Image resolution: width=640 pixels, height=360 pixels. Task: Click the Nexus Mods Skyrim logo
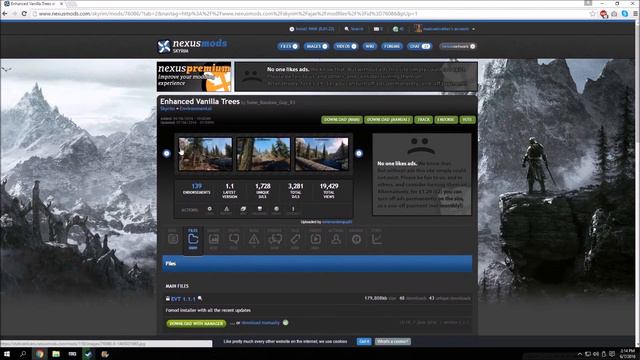point(192,46)
